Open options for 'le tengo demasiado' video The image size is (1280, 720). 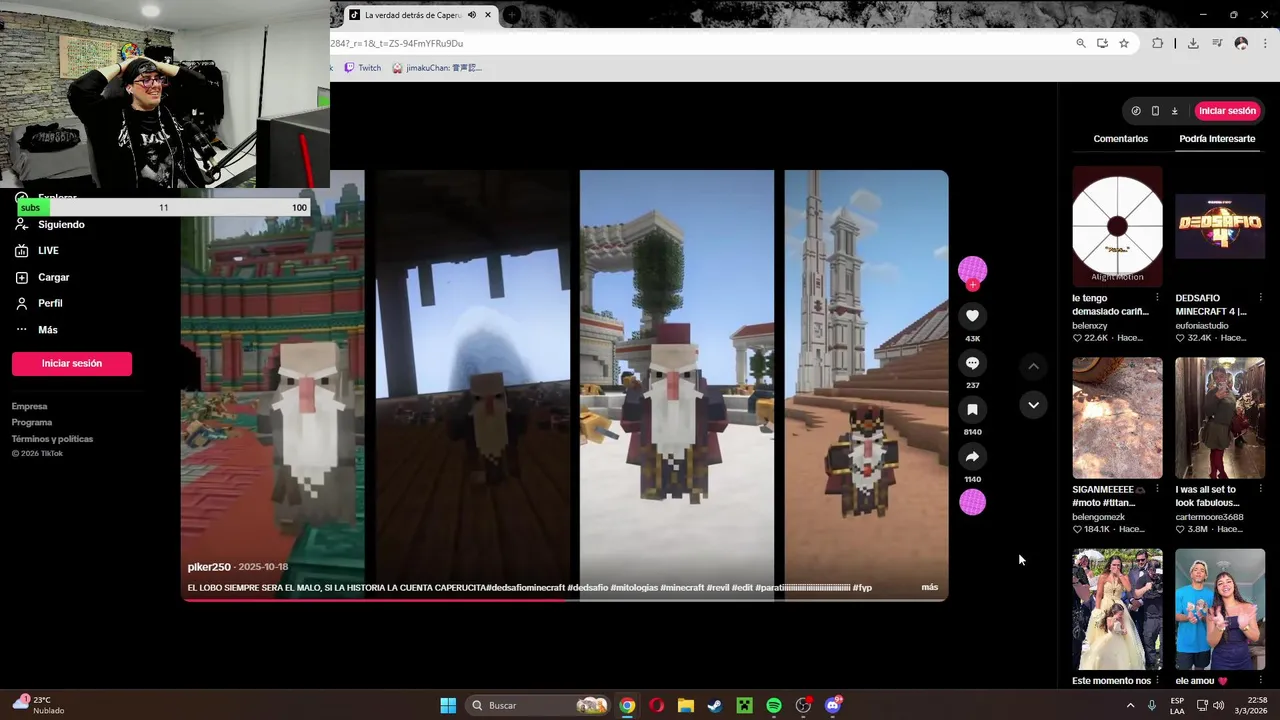coord(1157,298)
